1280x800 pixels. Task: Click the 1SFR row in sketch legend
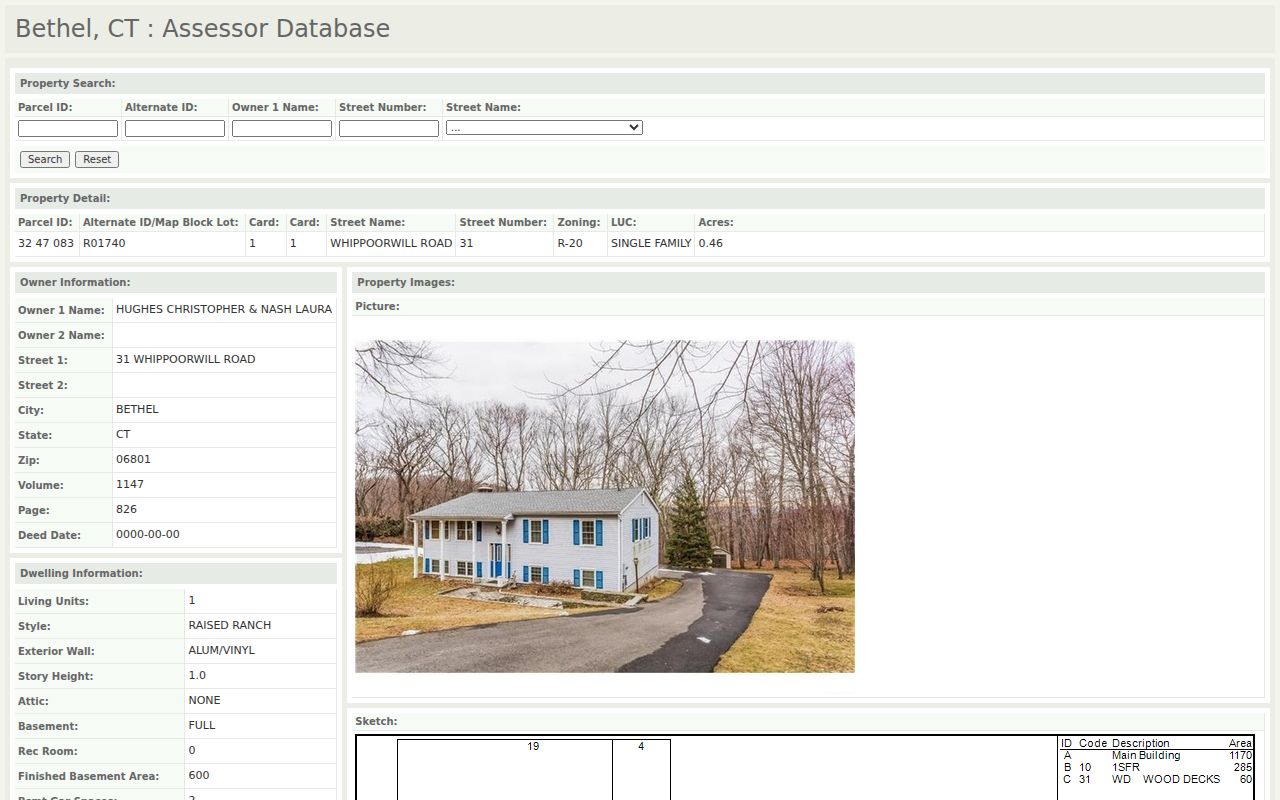coord(1156,768)
